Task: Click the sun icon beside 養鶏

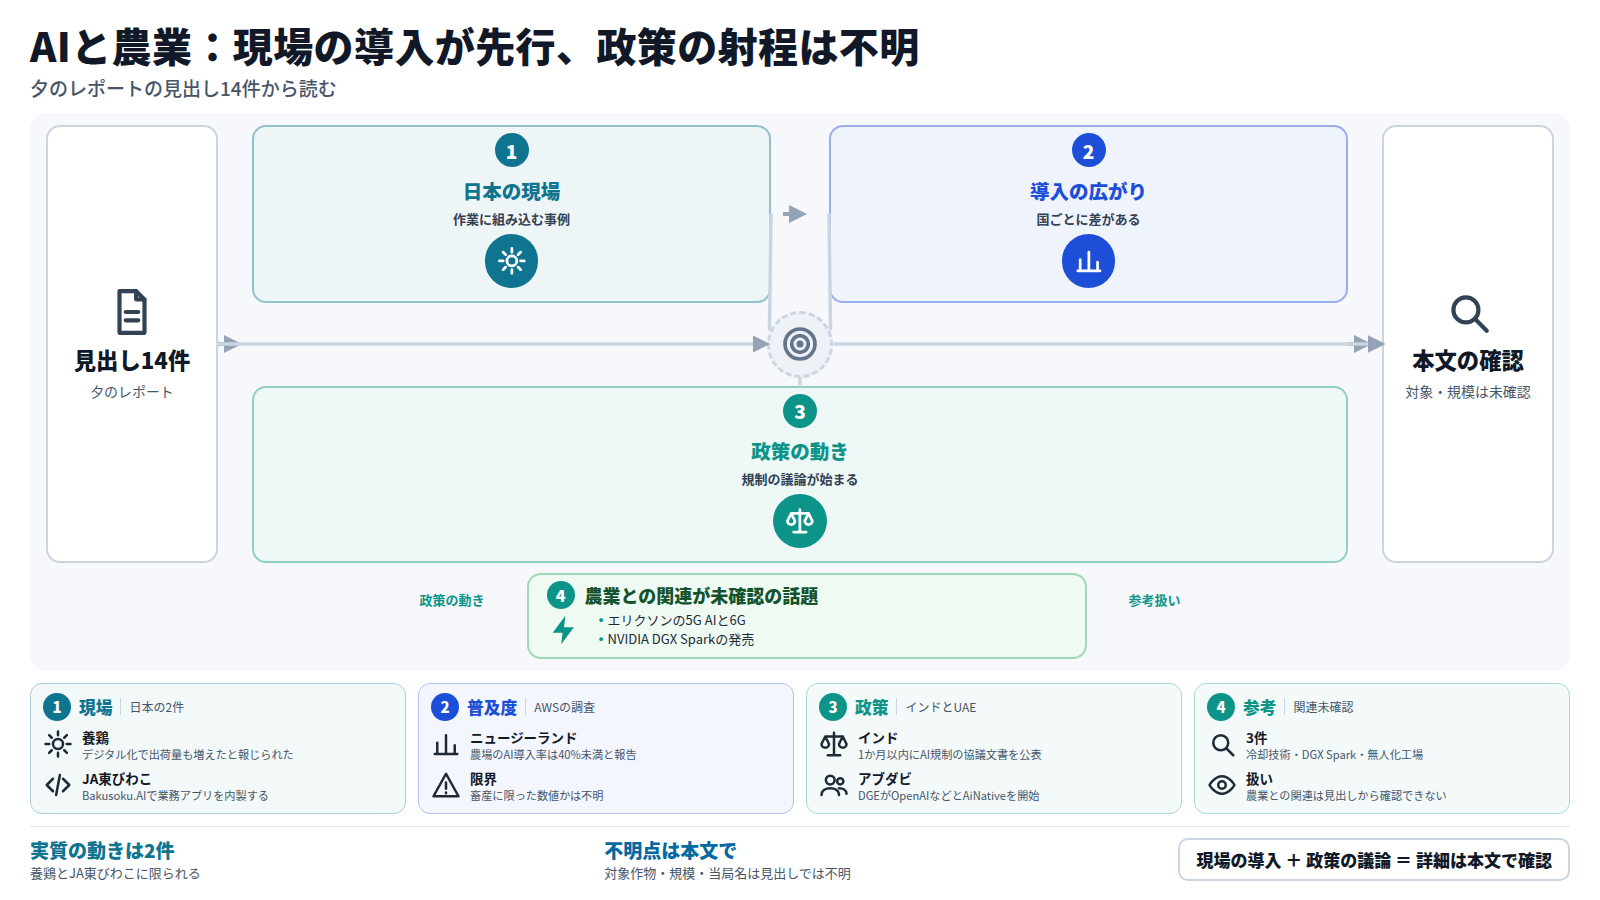Action: point(58,744)
